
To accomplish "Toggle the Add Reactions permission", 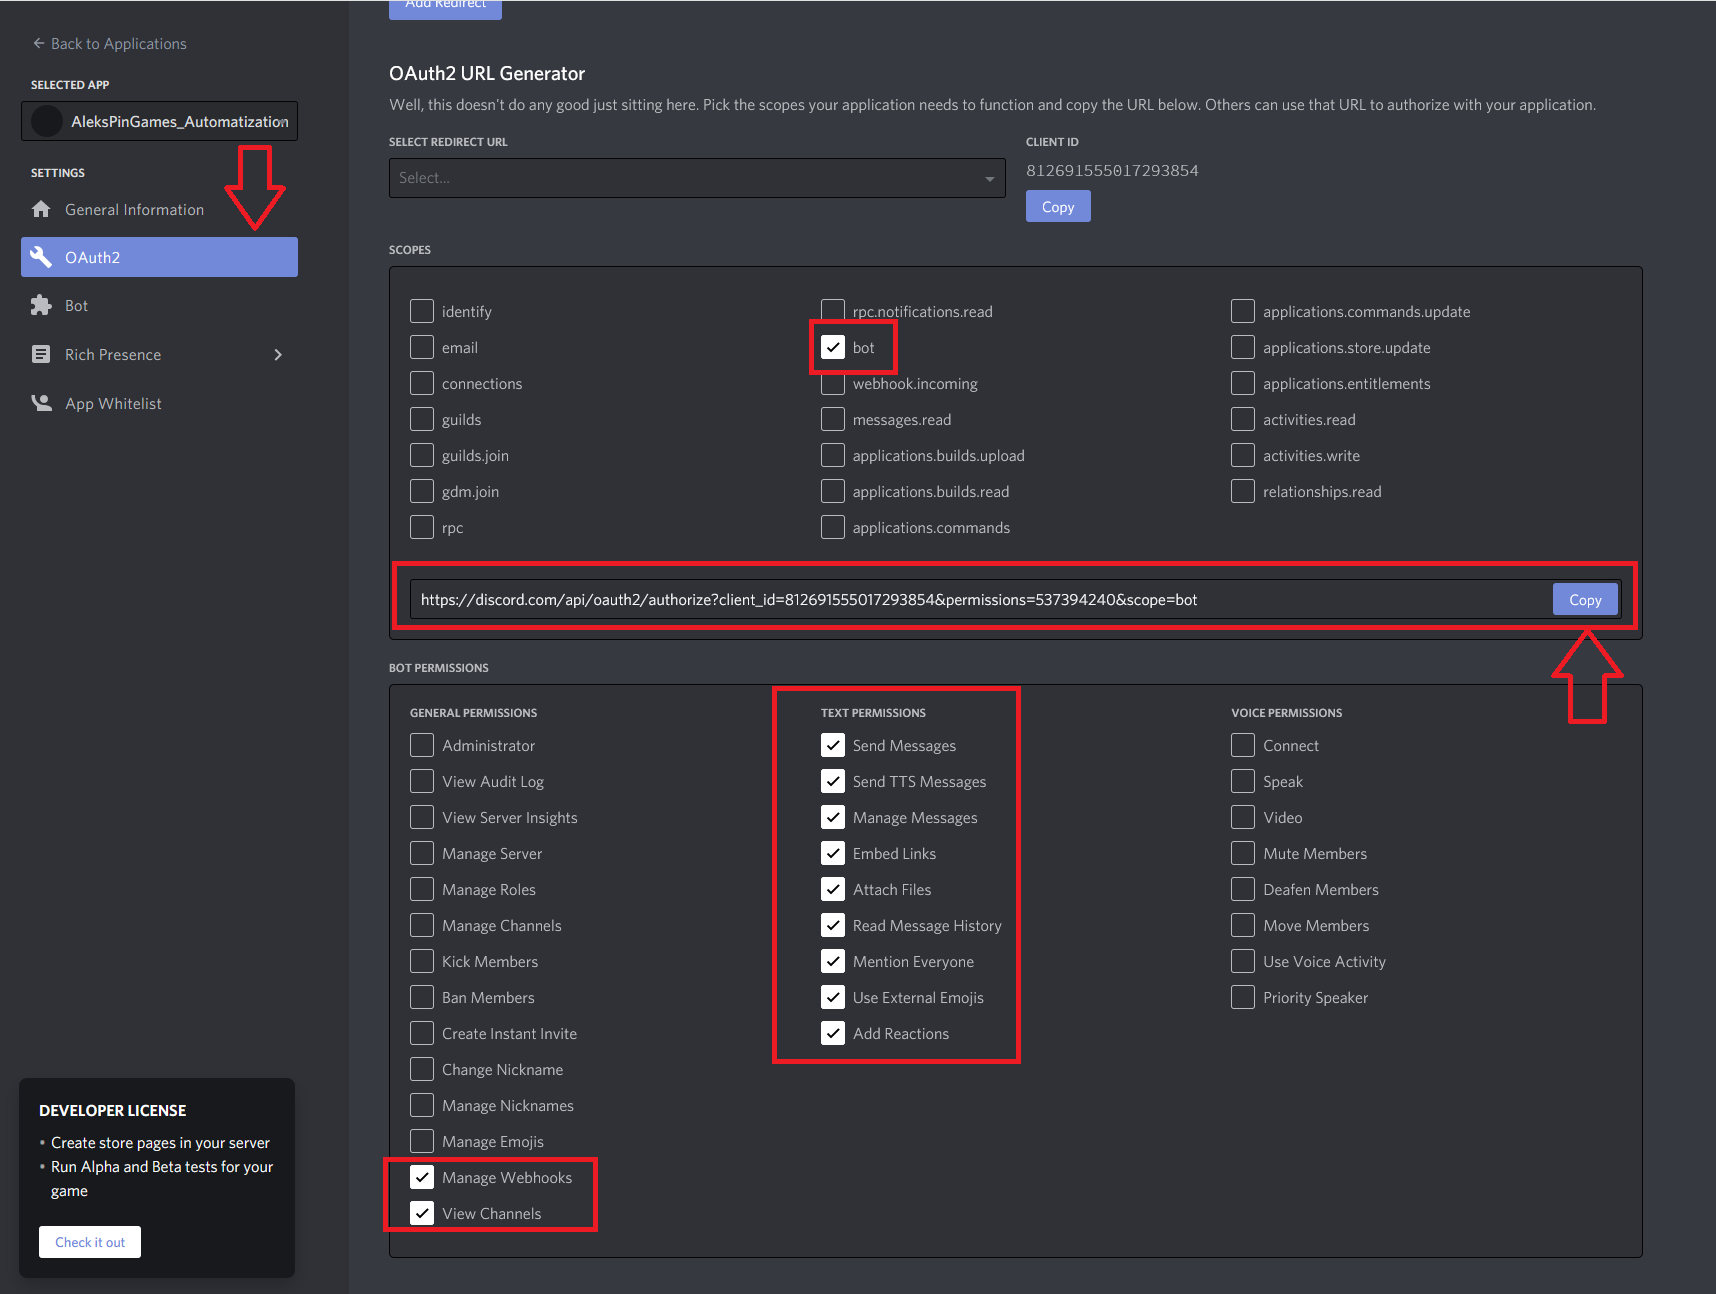I will pos(833,1033).
